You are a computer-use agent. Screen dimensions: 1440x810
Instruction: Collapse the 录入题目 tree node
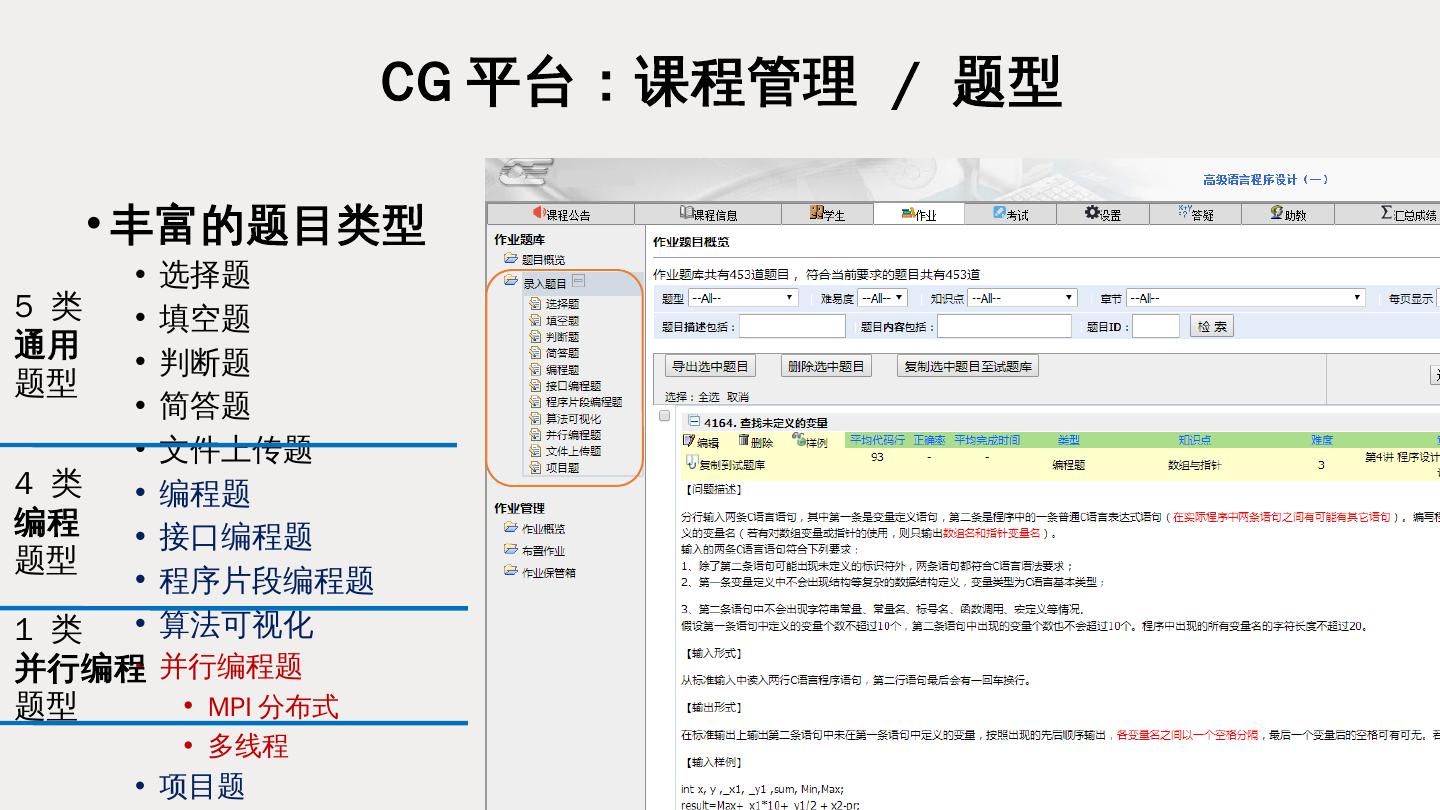pyautogui.click(x=578, y=282)
